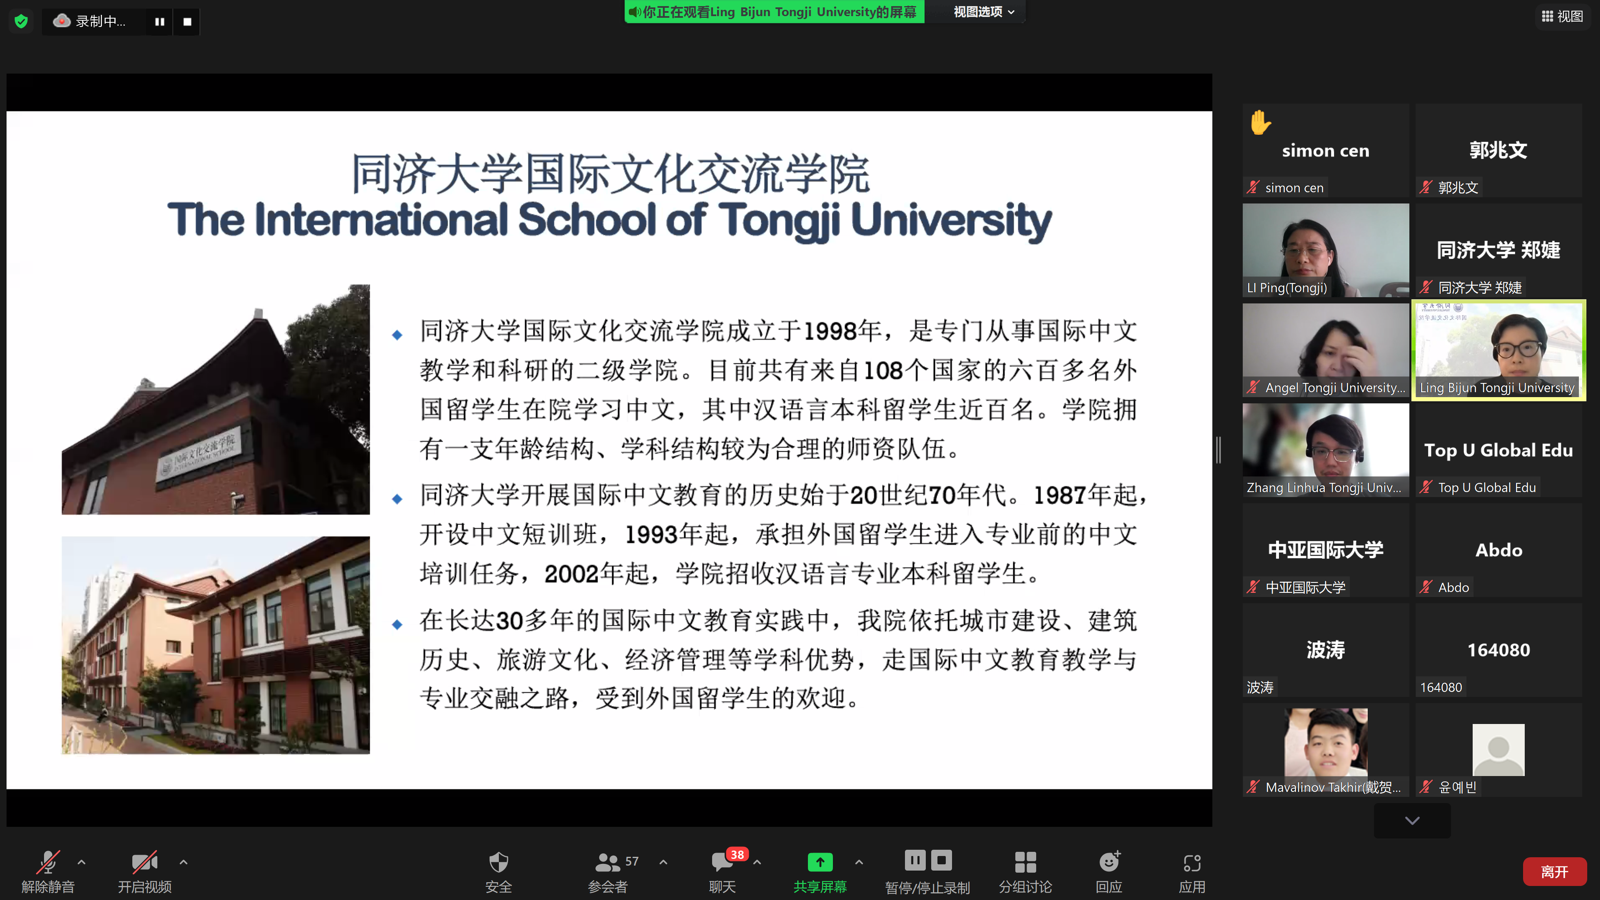Select 윤예빈 participant tile
Viewport: 1600px width, 900px height.
click(1499, 750)
